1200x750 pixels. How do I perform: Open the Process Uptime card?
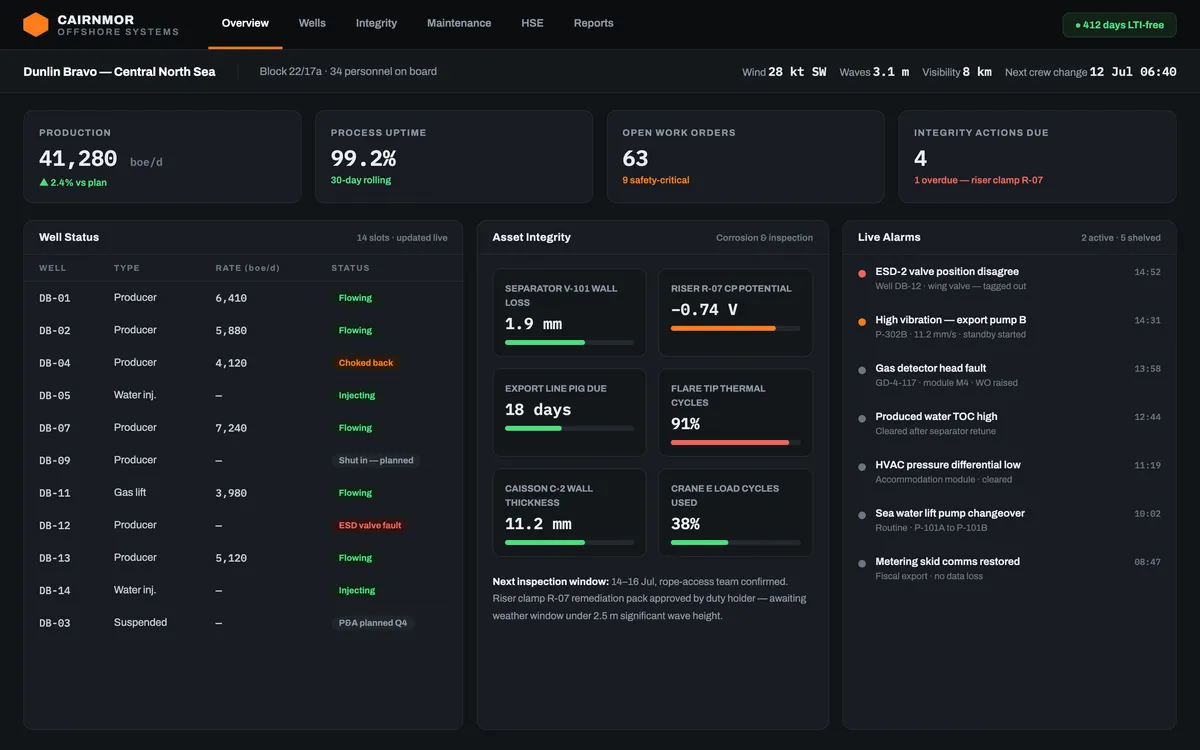454,157
